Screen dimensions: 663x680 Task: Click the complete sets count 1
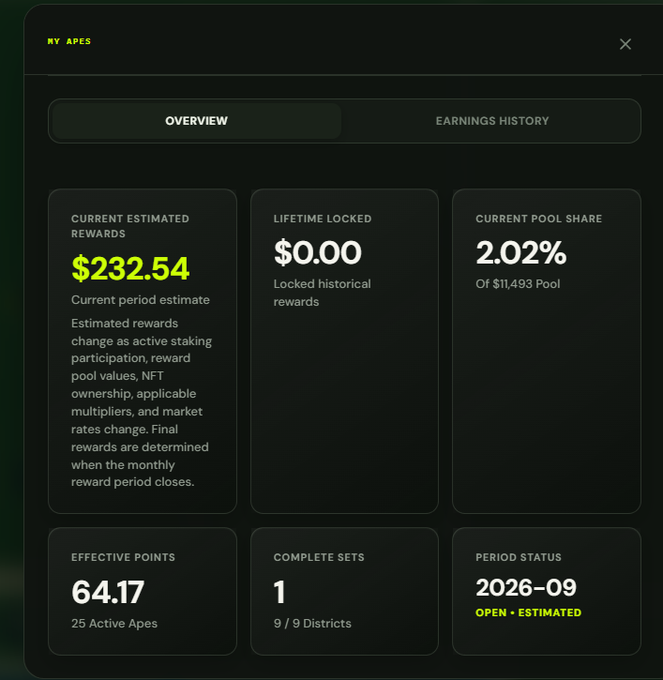(x=279, y=592)
